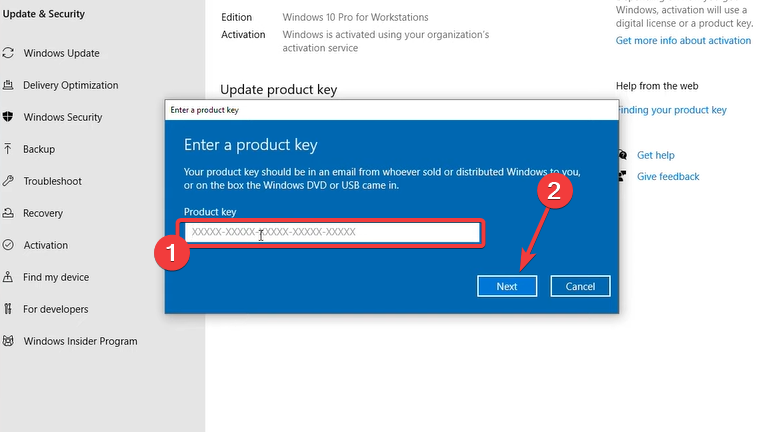773x432 pixels.
Task: Open the Give feedback link
Action: point(668,177)
